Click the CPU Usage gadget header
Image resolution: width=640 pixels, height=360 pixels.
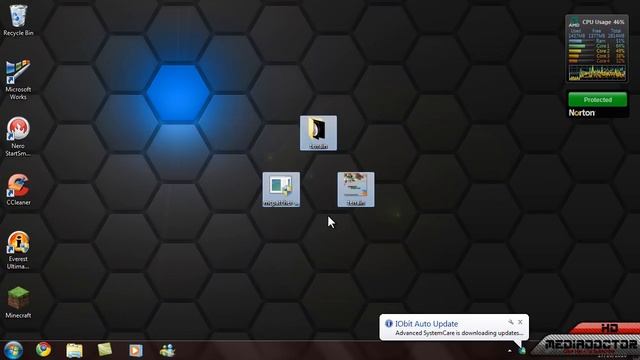(x=603, y=22)
